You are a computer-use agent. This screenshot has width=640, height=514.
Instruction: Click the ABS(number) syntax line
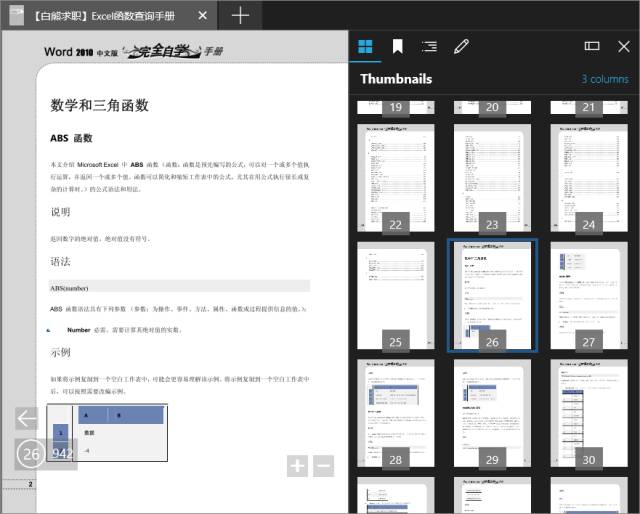point(180,288)
